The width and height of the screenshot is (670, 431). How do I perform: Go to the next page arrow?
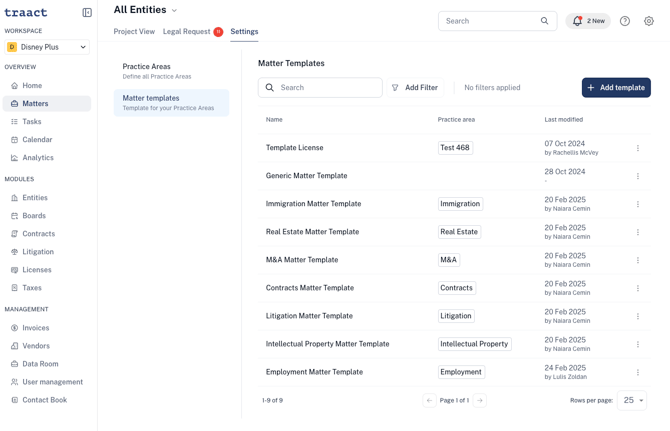(480, 400)
